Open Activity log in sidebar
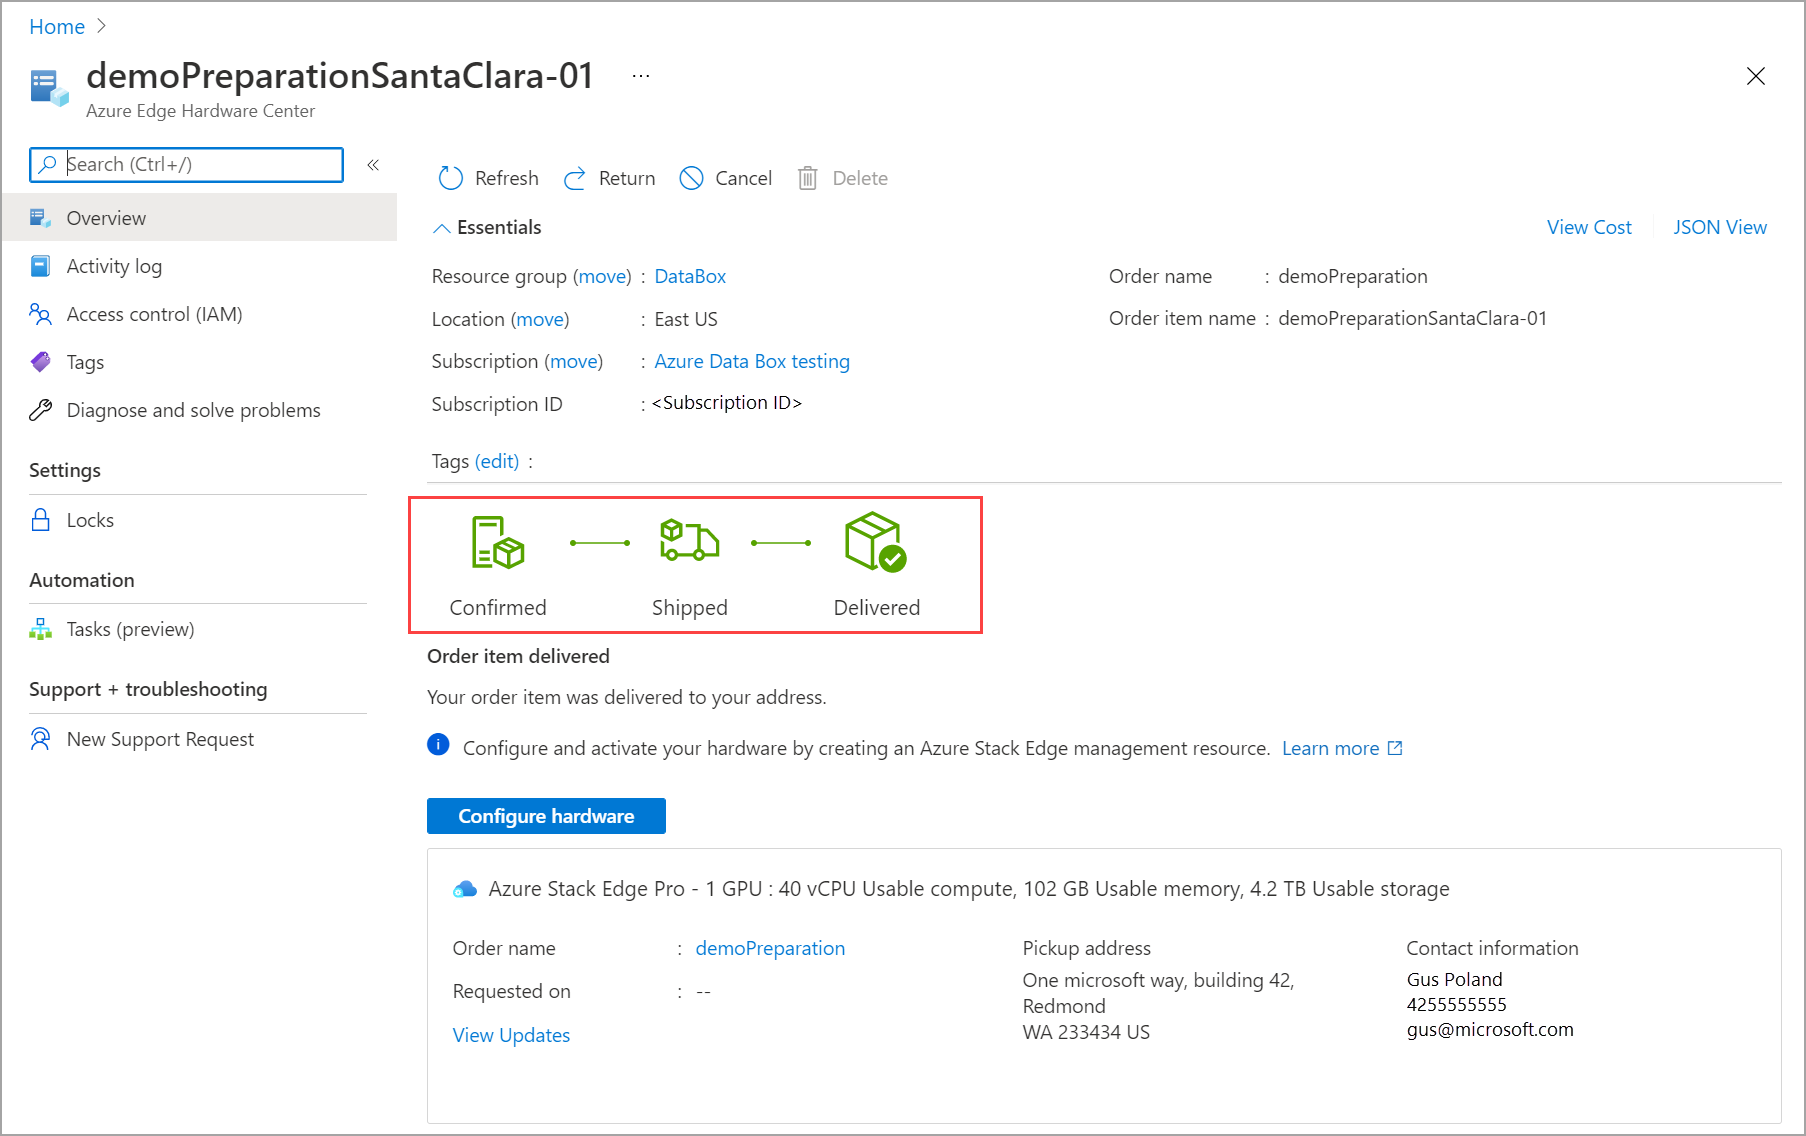The image size is (1806, 1136). tap(114, 266)
